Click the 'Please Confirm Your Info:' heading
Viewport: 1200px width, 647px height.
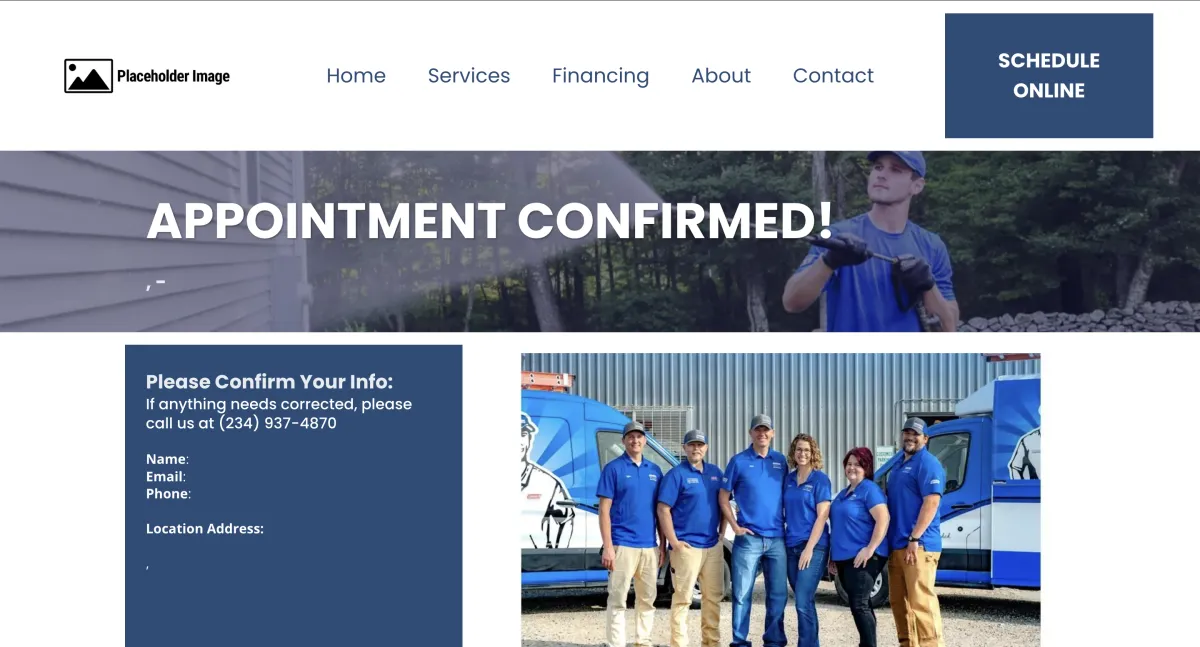click(270, 382)
